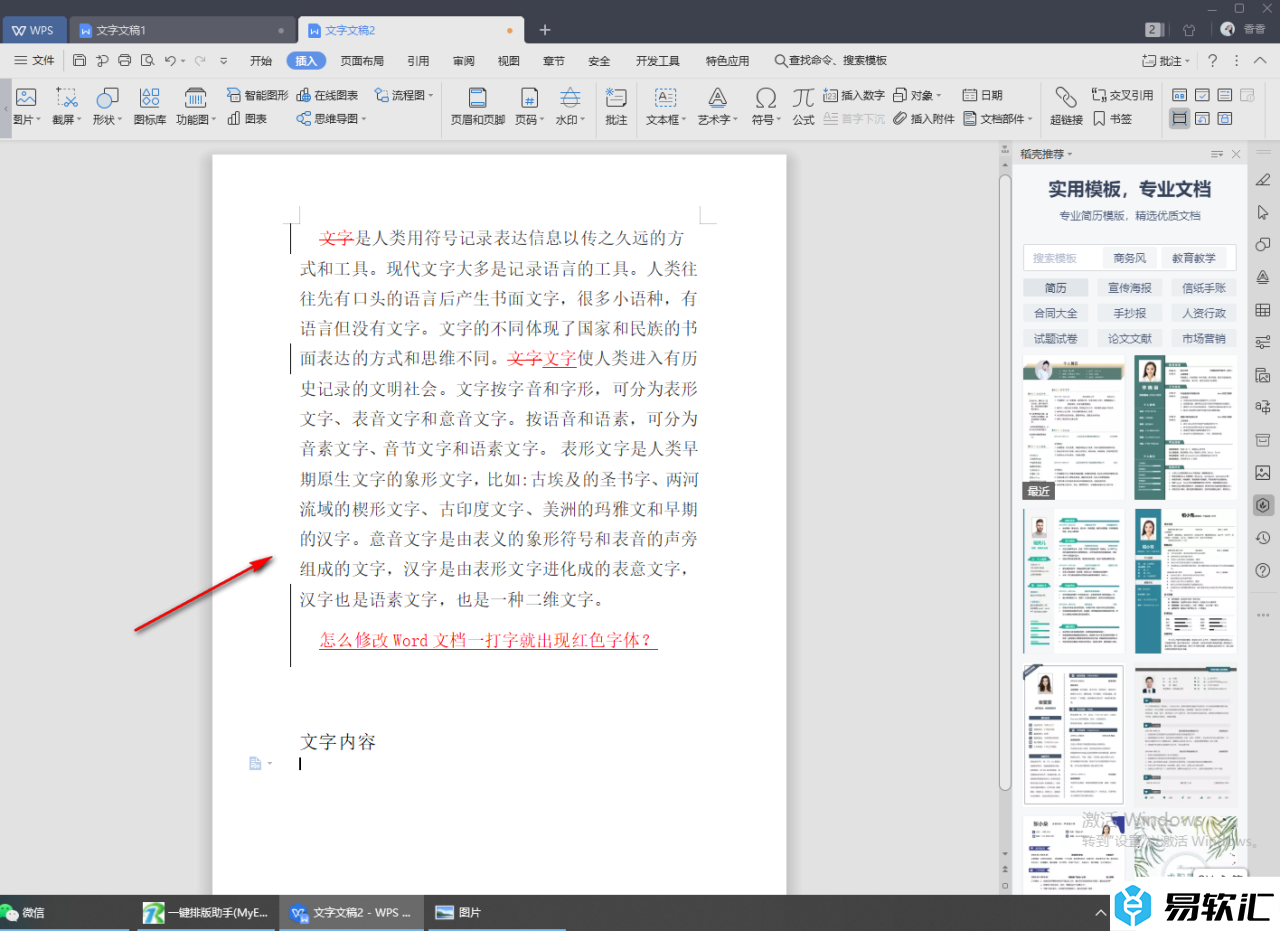Click the 功能图 barcode function icon

coord(195,98)
